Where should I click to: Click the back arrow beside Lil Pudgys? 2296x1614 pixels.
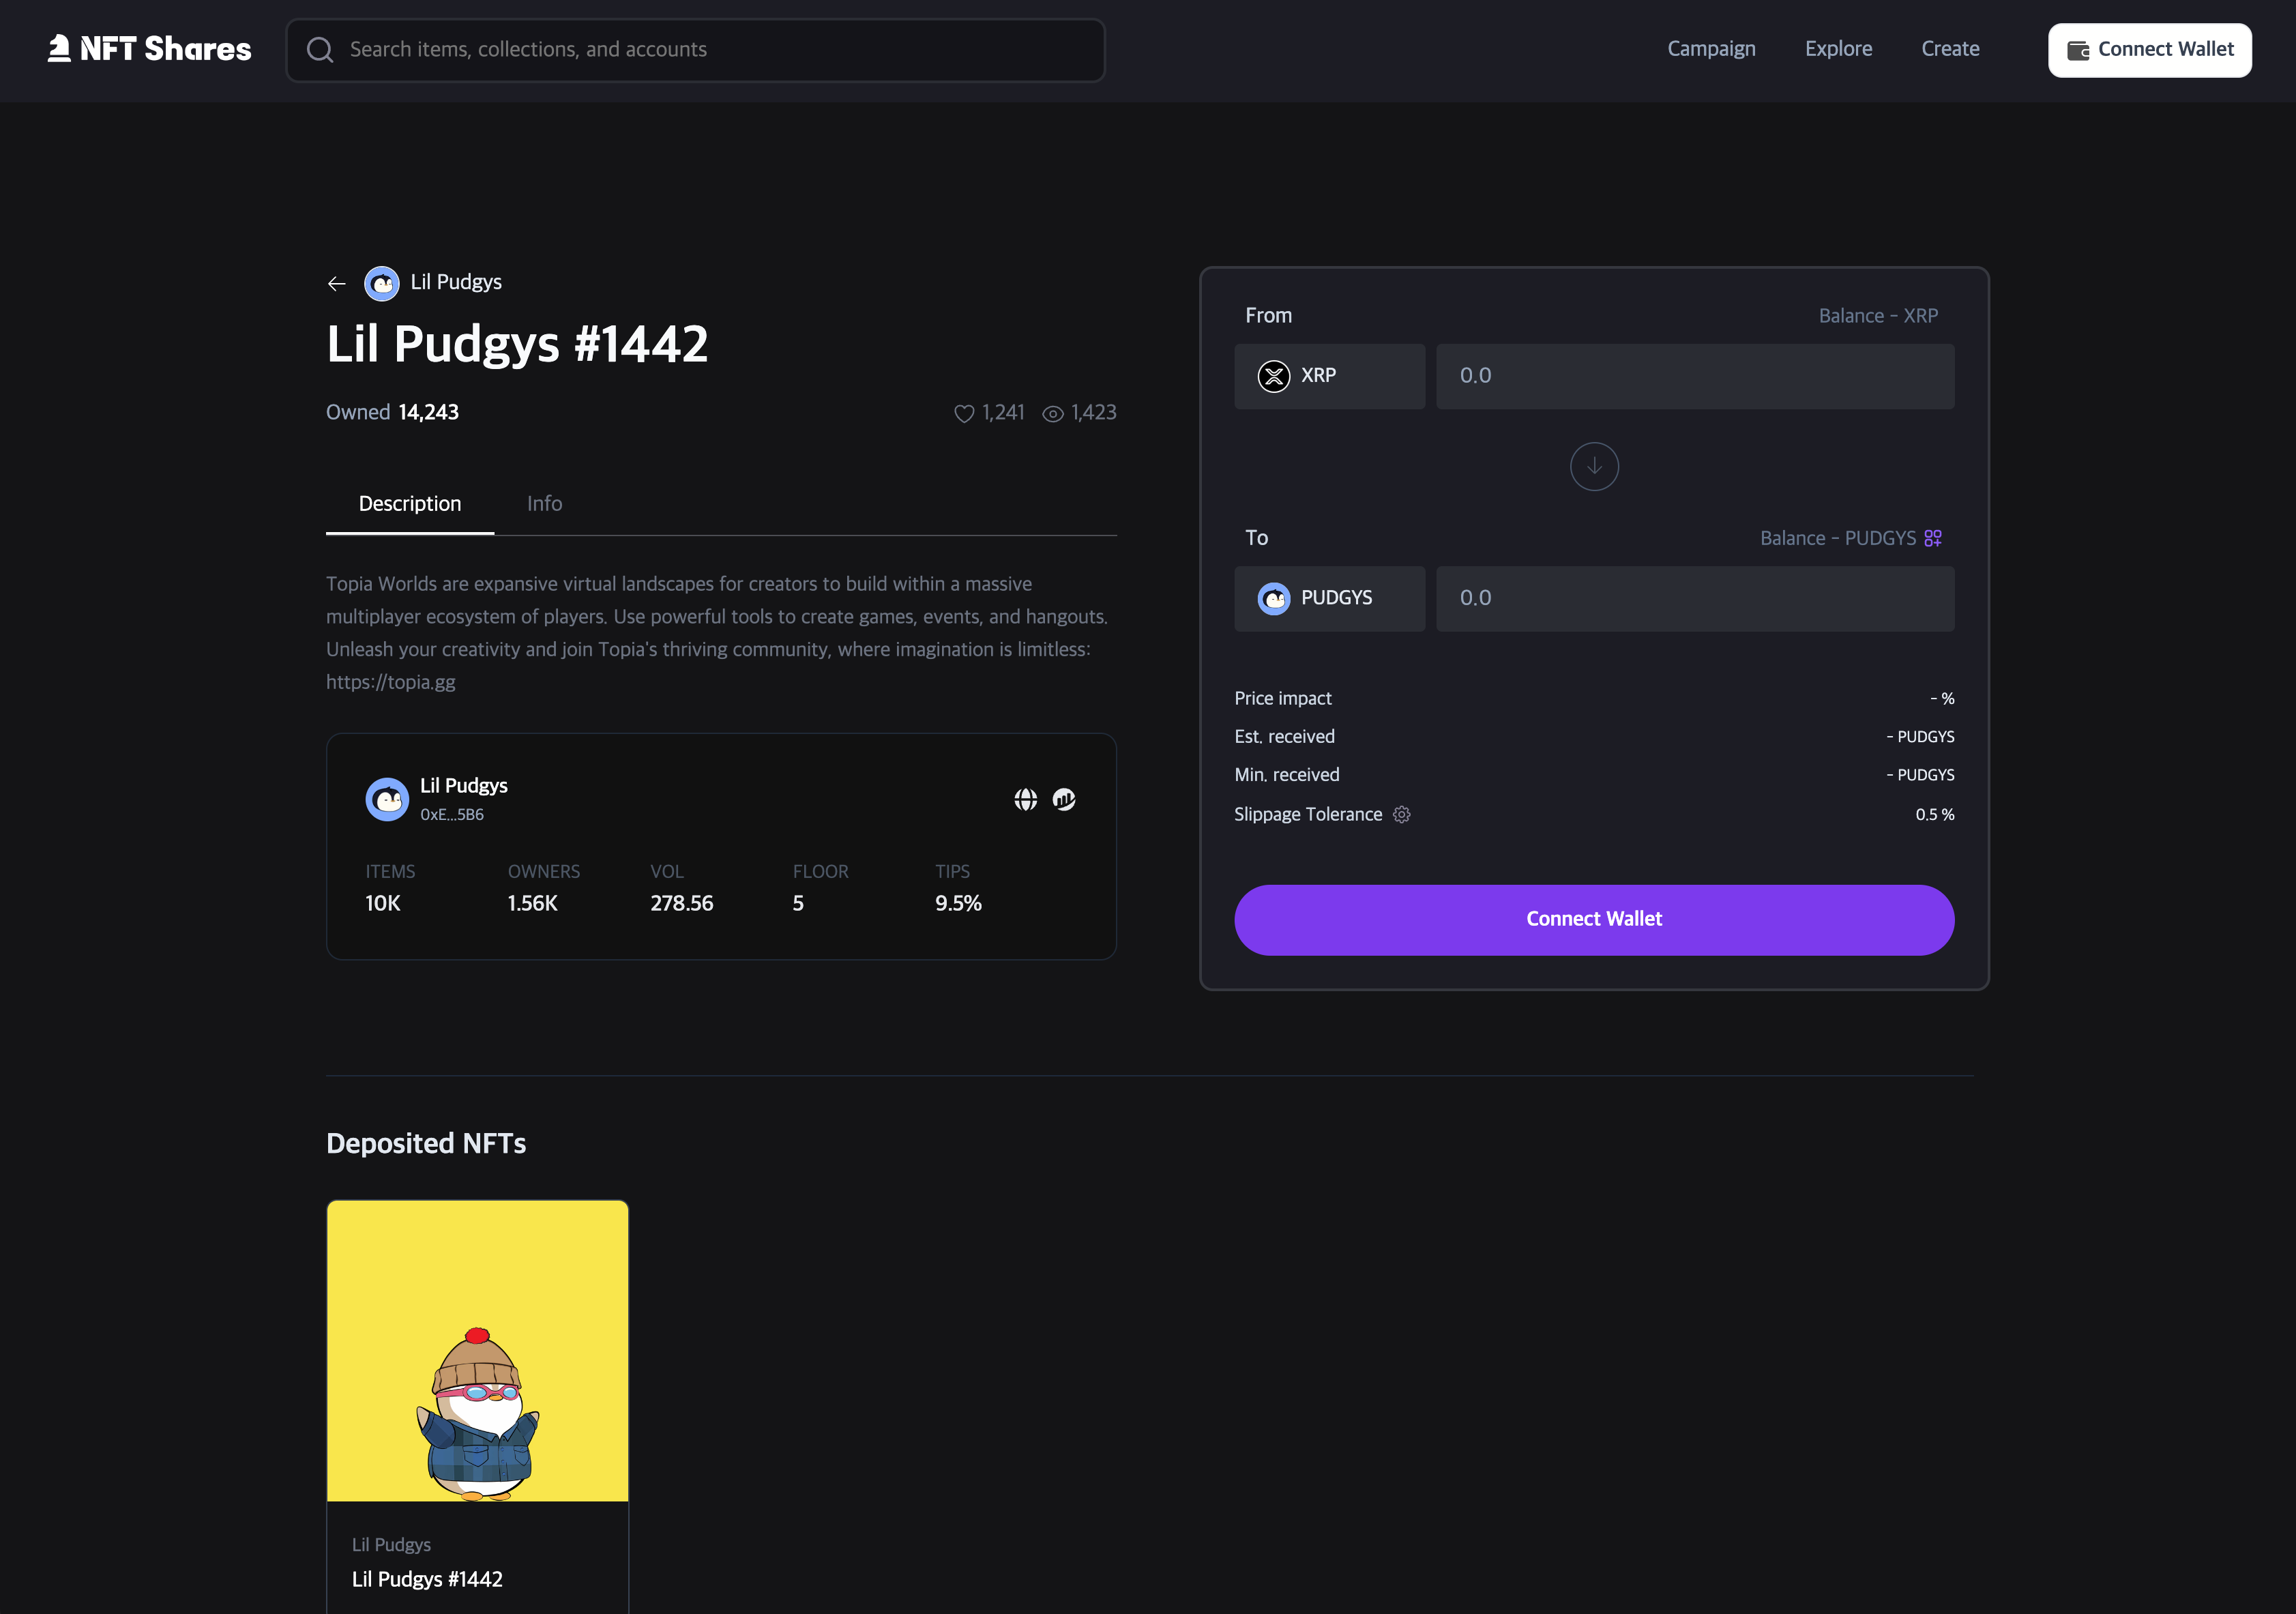337,284
